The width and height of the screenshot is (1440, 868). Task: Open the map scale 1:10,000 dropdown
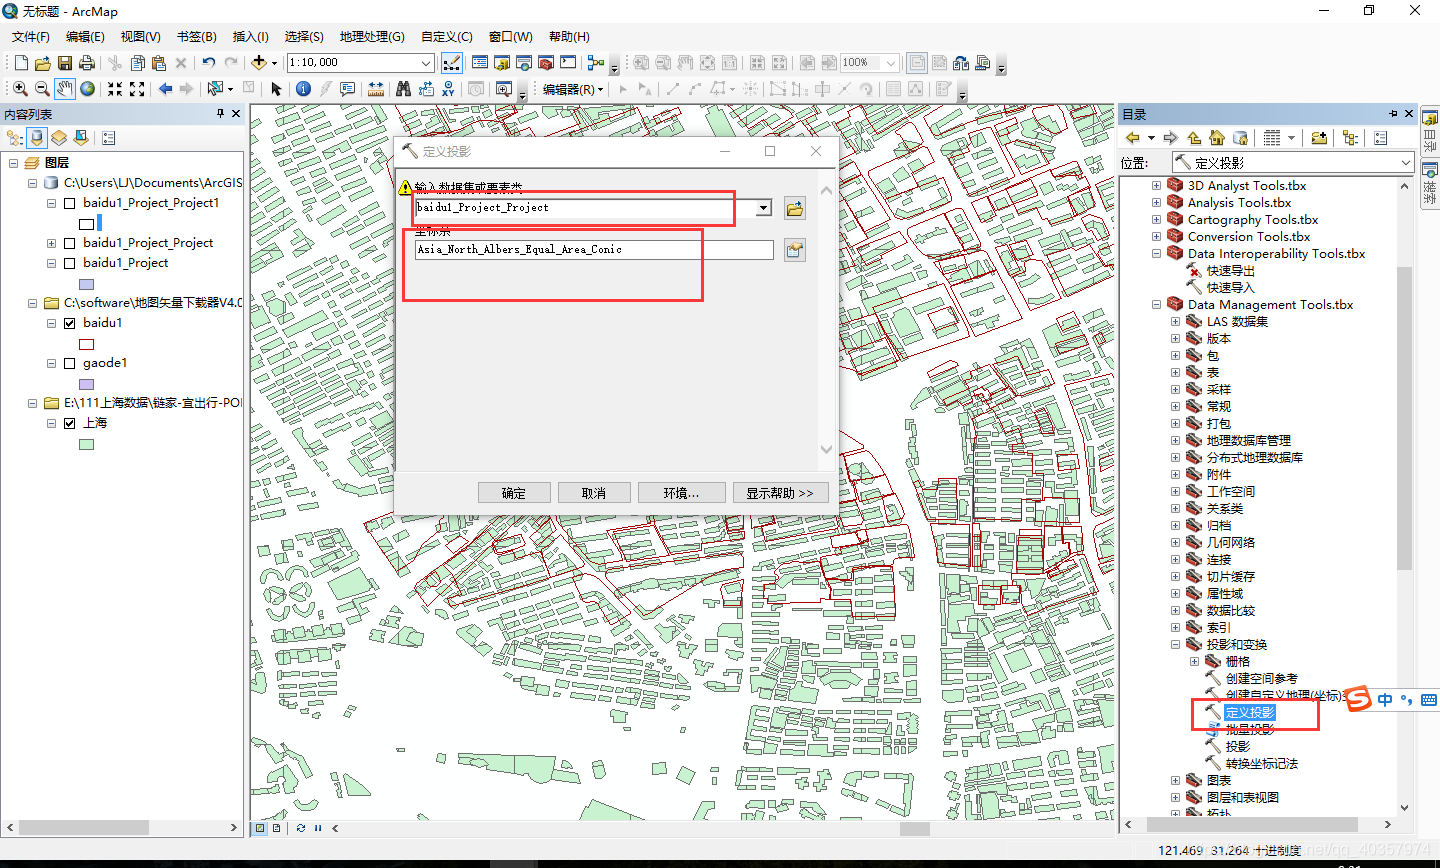[x=426, y=63]
